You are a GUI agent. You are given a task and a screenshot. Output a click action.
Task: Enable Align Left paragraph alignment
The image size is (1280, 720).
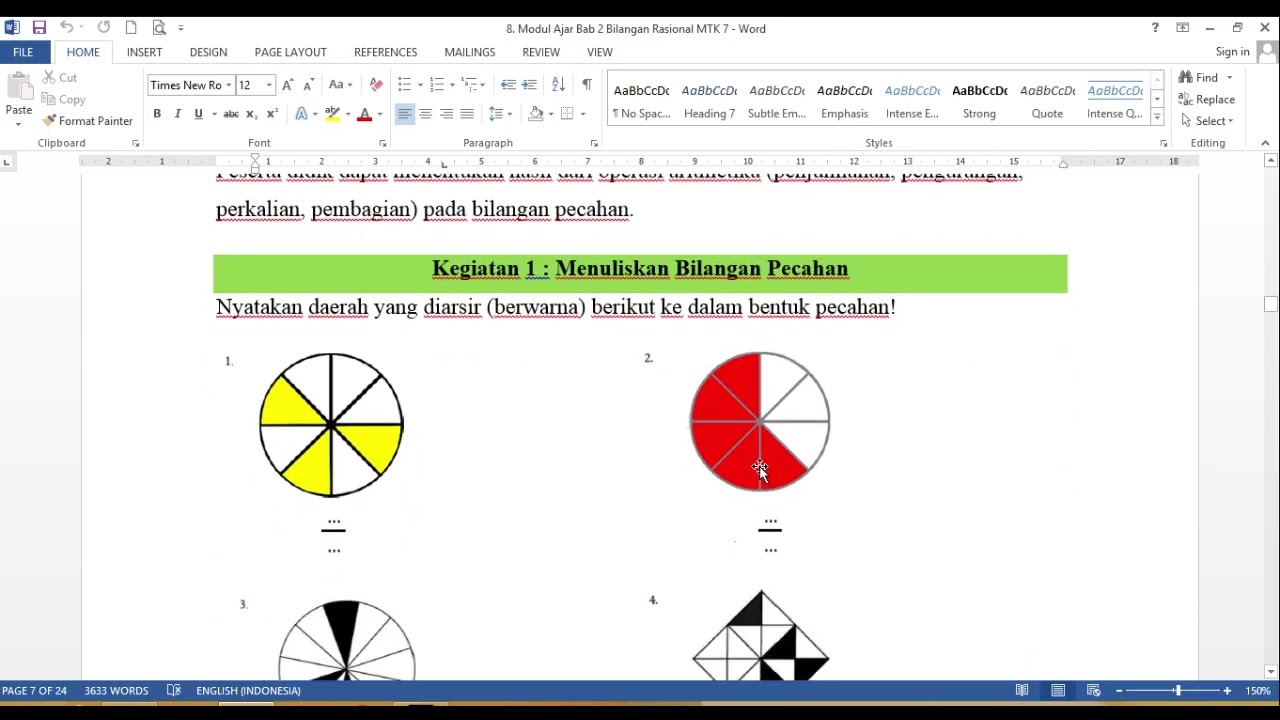pyautogui.click(x=404, y=114)
